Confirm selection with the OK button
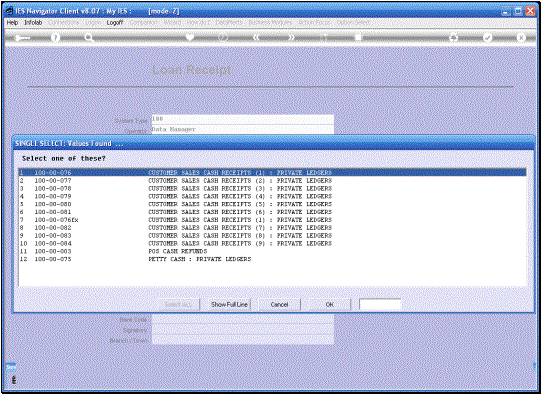Image resolution: width=541 pixels, height=394 pixels. coord(329,304)
